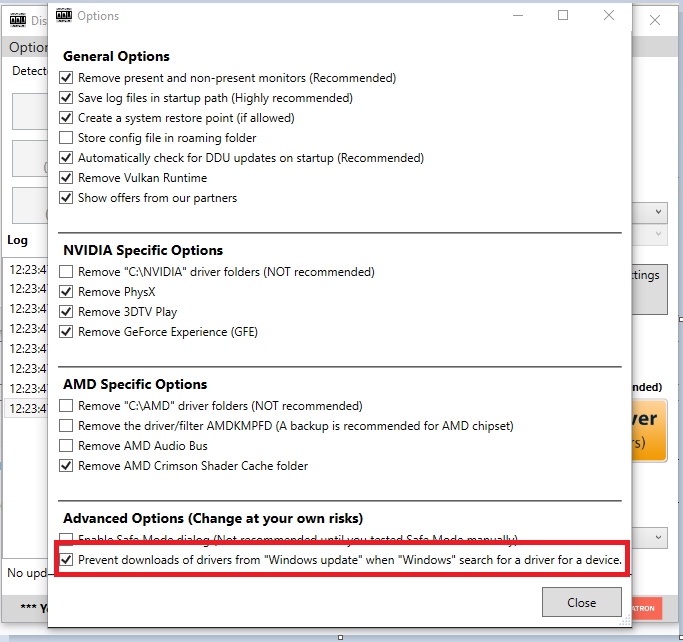Close the Options dialog with the X icon

(x=609, y=15)
